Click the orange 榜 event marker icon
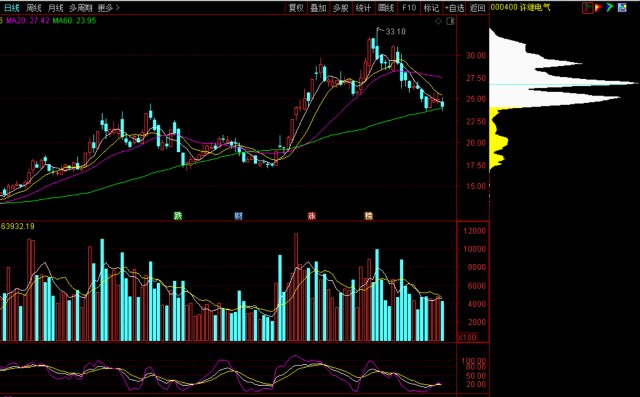Image resolution: width=640 pixels, height=397 pixels. pos(369,216)
